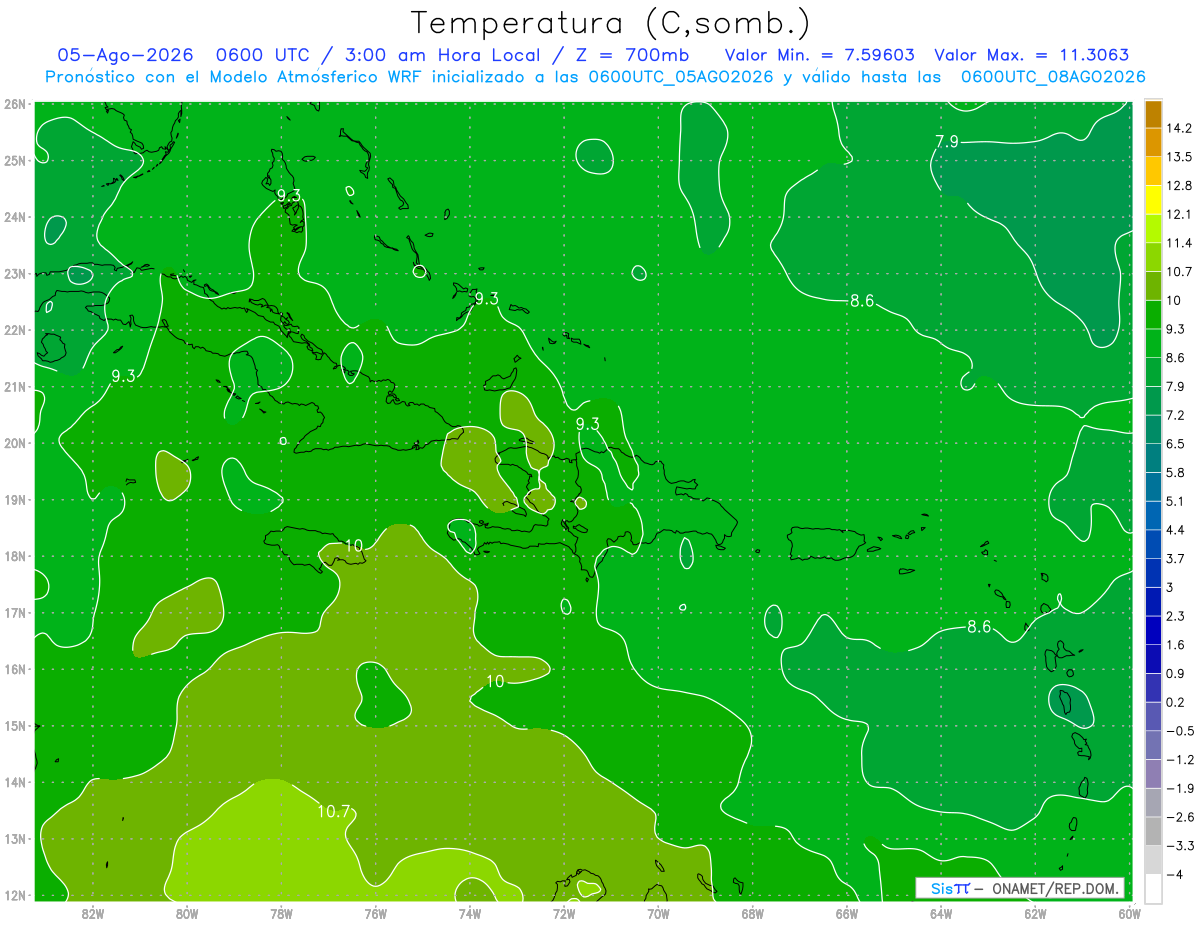Viewport: 1200px width, 927px height.
Task: Click the "Sis" logo text in credit box
Action: point(941,888)
